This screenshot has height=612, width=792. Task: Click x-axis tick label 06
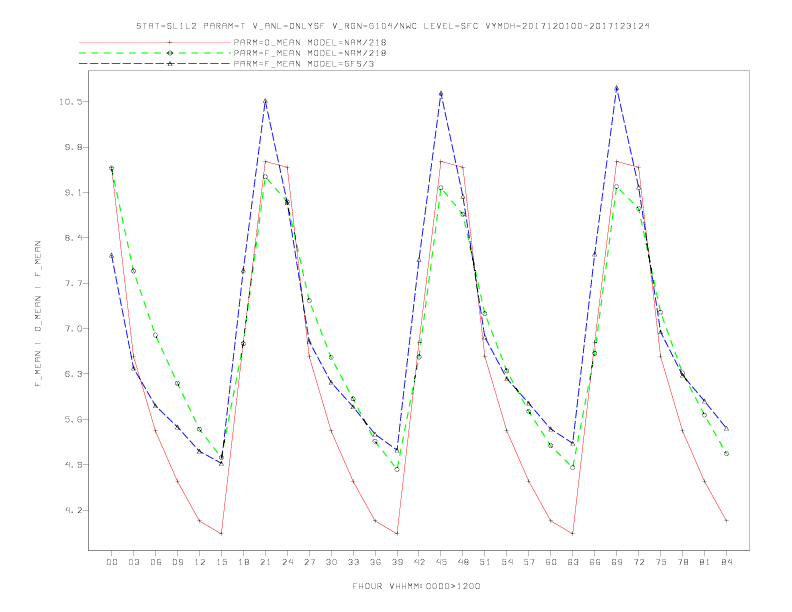tap(156, 562)
